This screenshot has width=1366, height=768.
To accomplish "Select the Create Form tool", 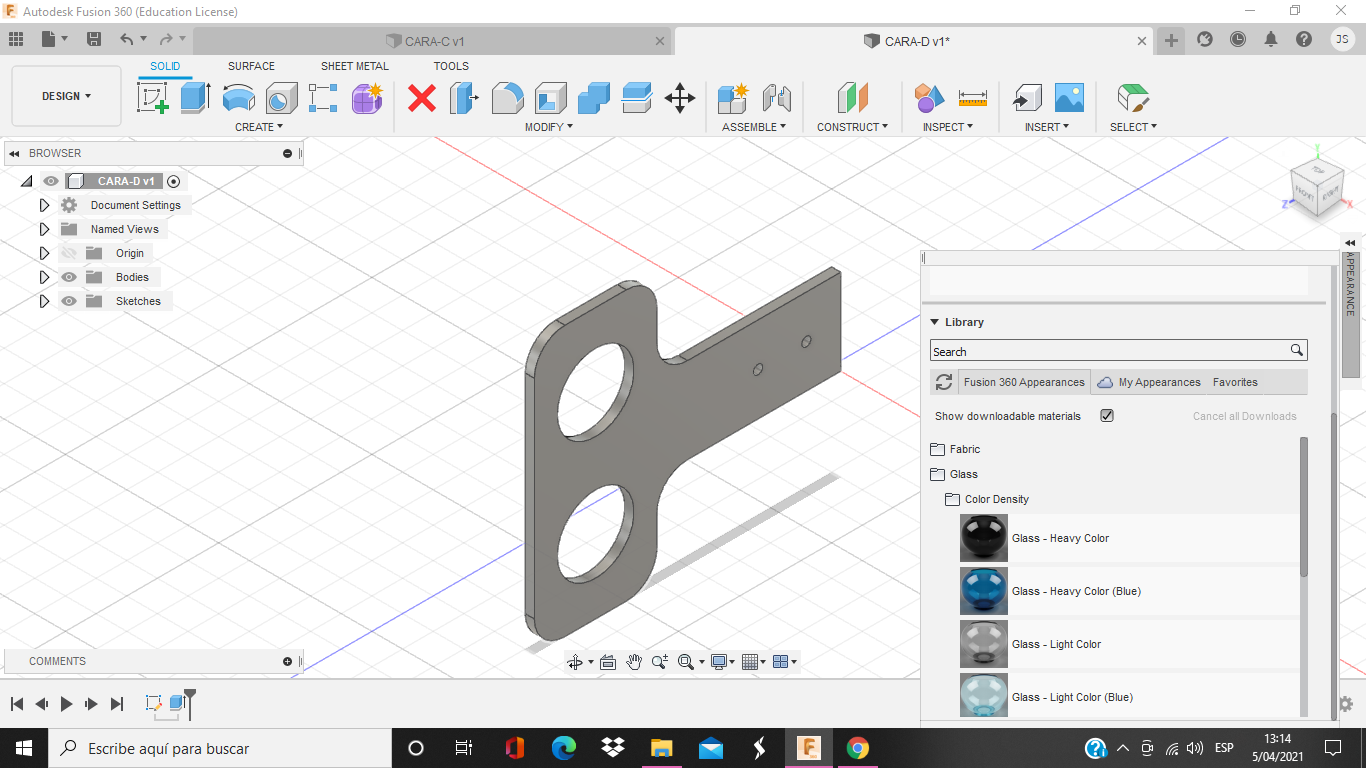I will 367,98.
